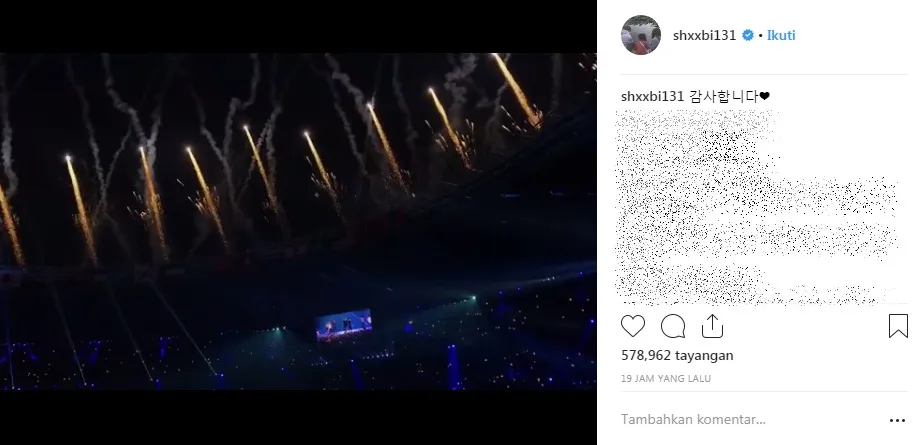
Task: Share the post using the upload icon
Action: pyautogui.click(x=712, y=326)
